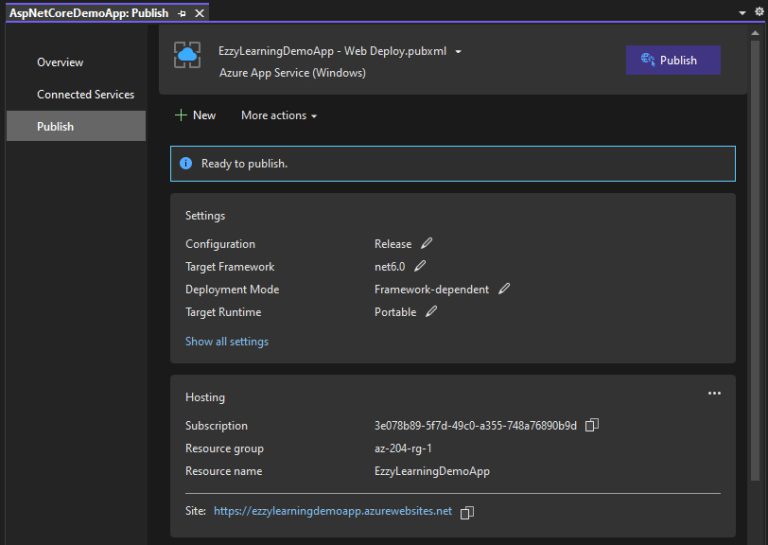Copy the site URL to clipboard
The height and width of the screenshot is (545, 768).
point(467,512)
